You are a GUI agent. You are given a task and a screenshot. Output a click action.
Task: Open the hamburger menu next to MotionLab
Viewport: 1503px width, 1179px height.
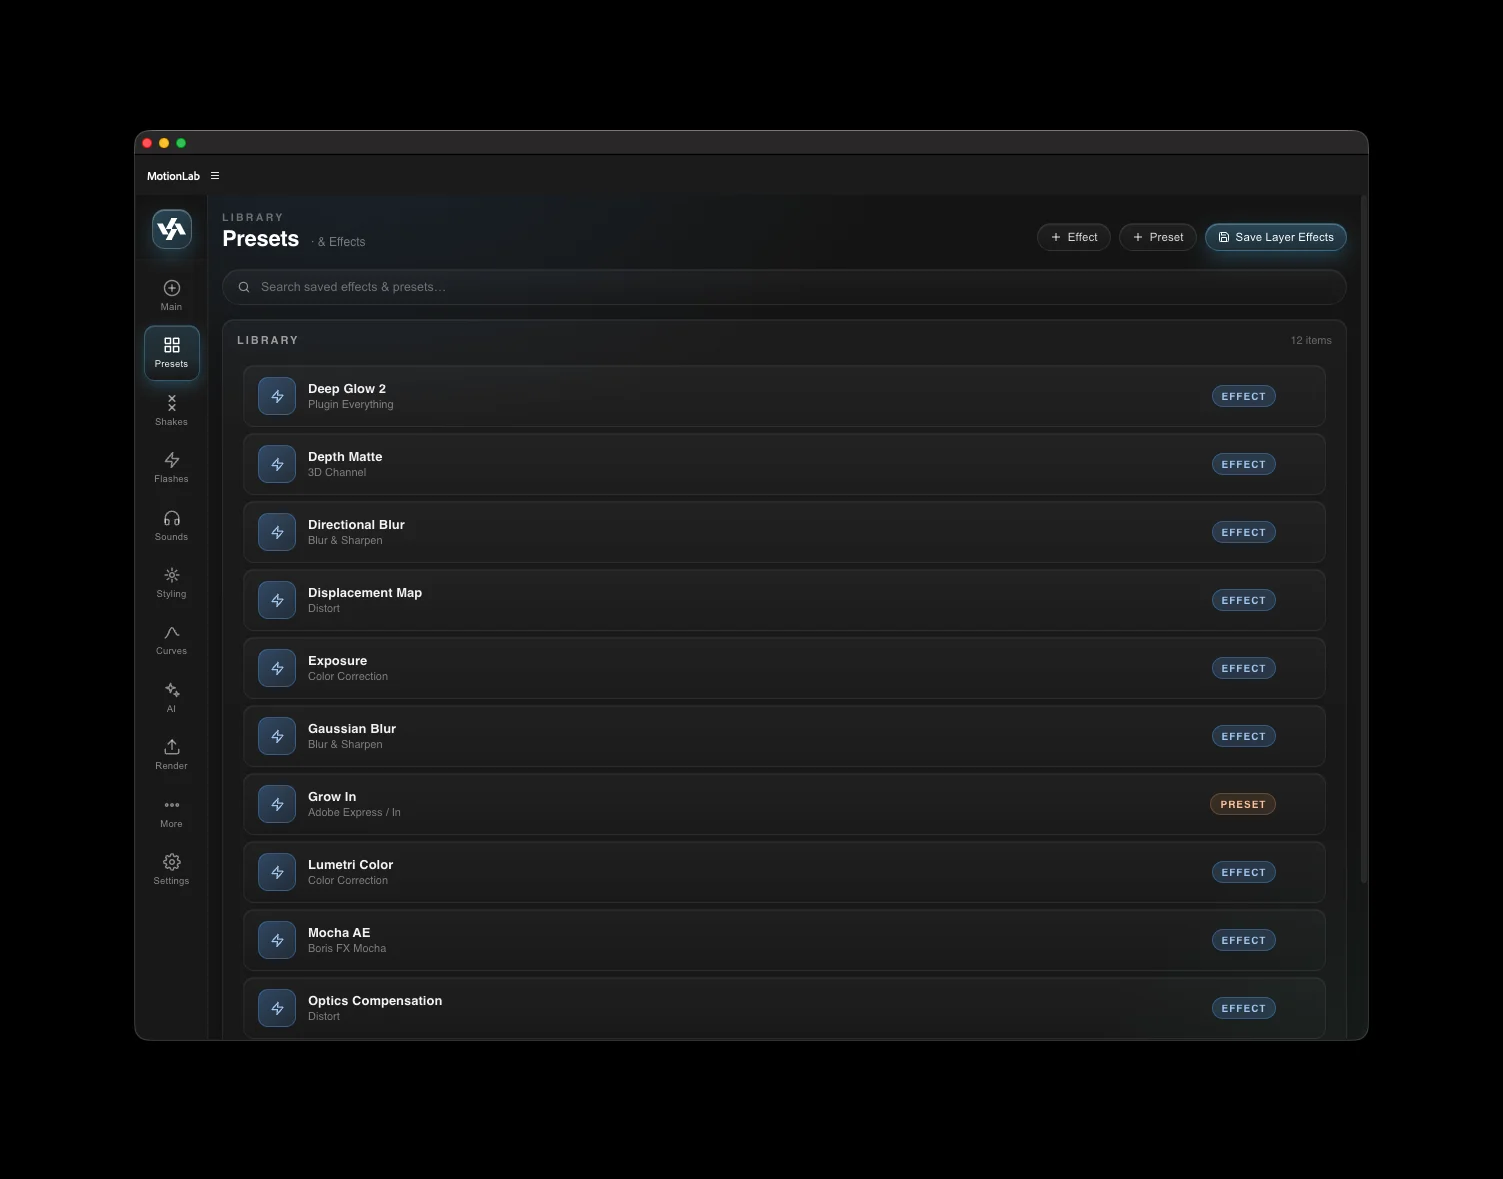click(215, 176)
